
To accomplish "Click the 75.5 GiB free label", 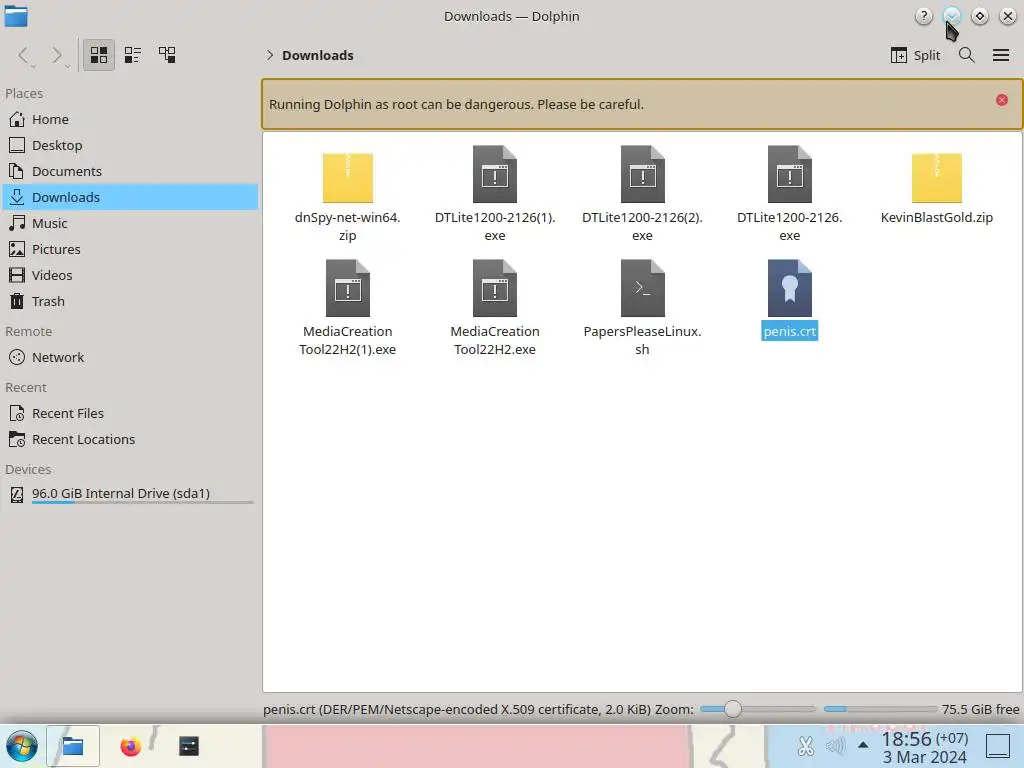I will point(980,709).
